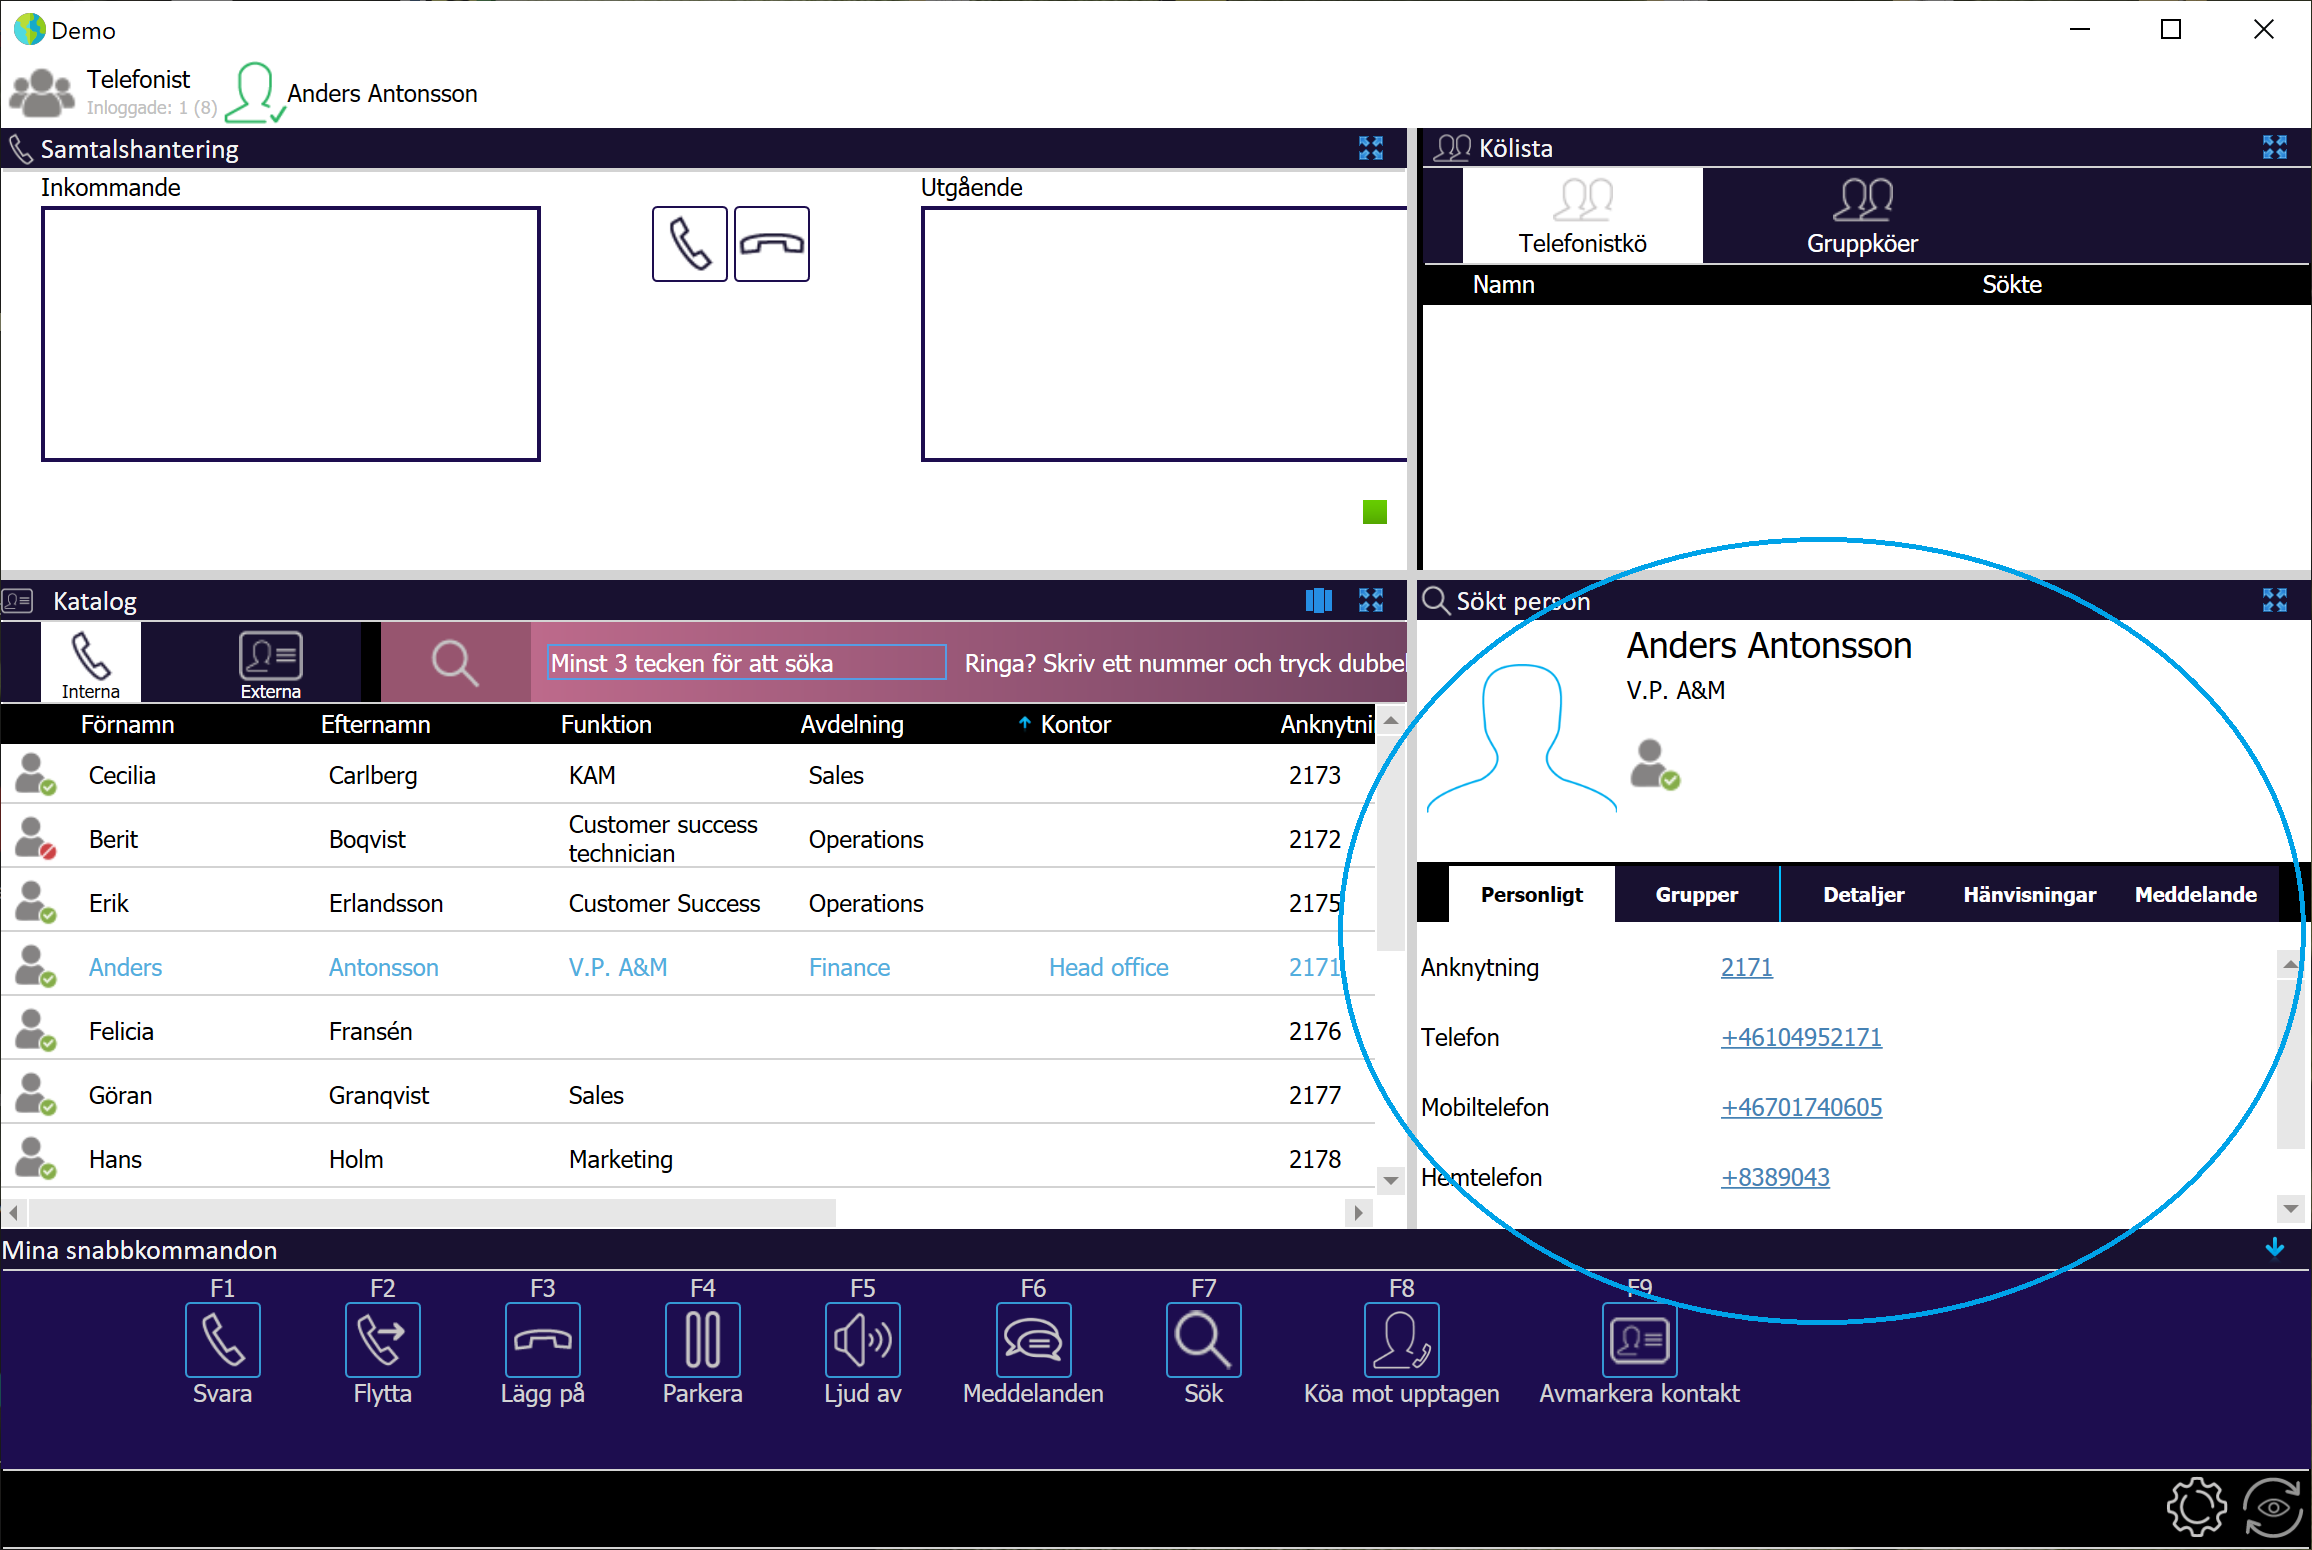Screen dimensions: 2312x1550
Task: Click the catalog search input field
Action: tap(747, 662)
